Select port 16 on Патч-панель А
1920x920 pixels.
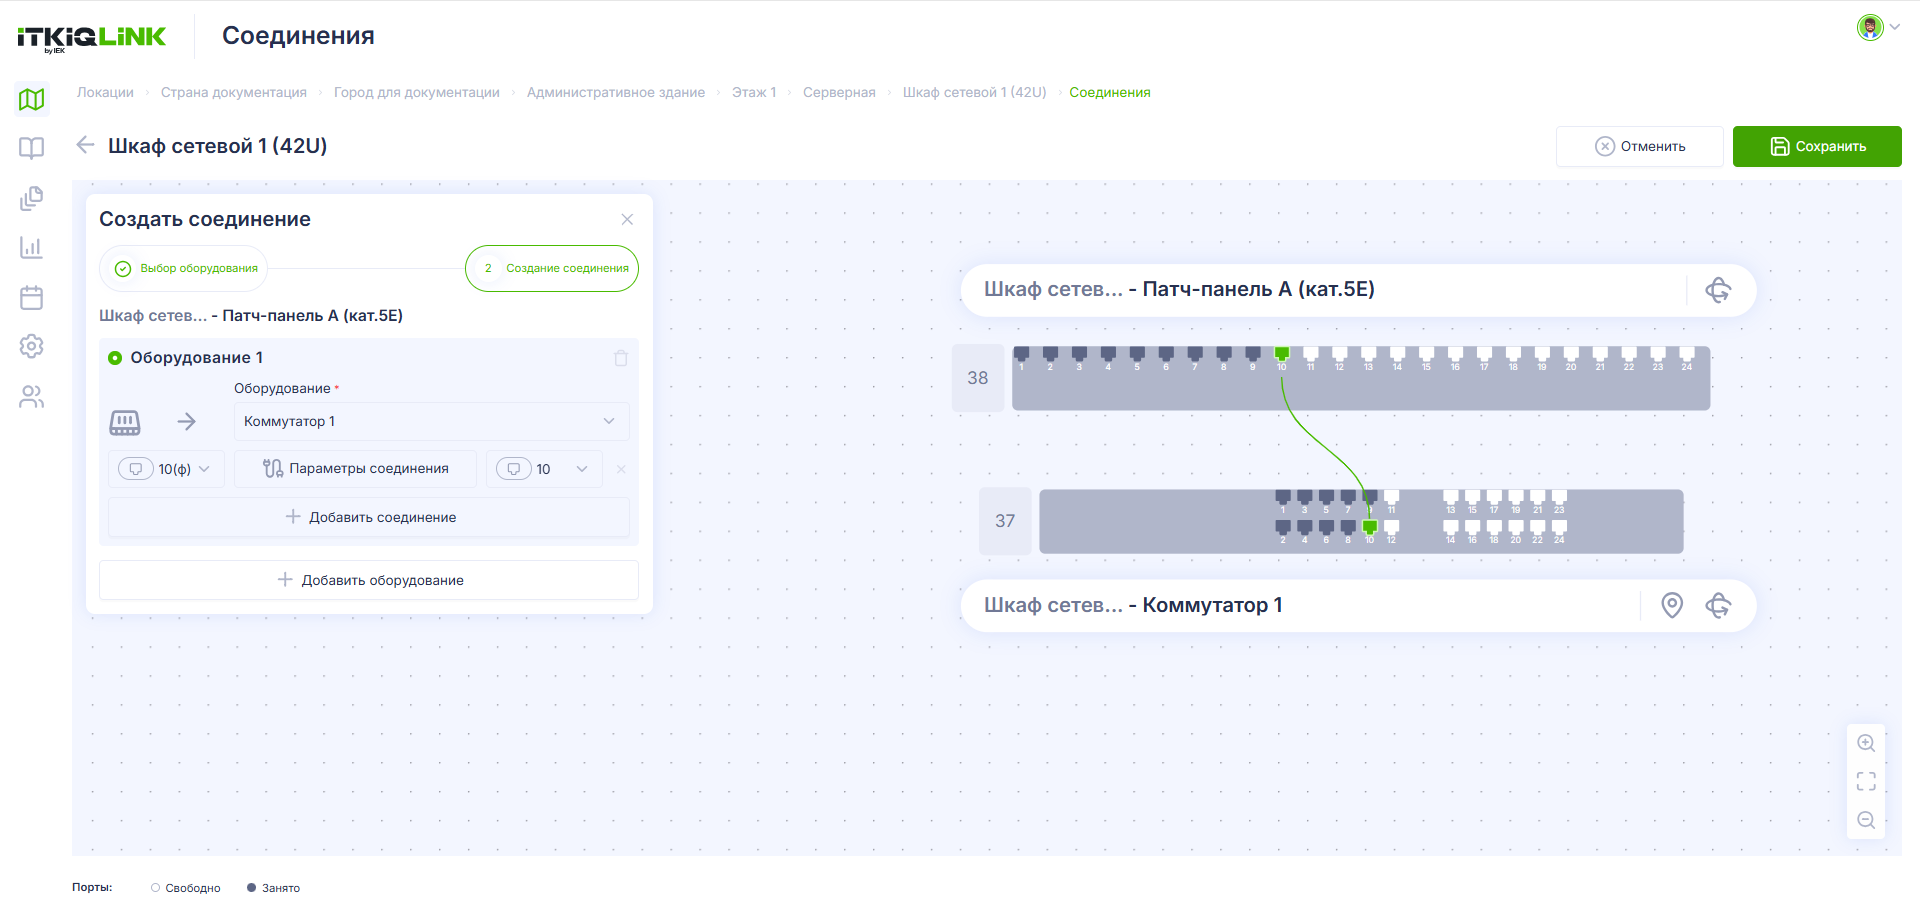[x=1456, y=354]
